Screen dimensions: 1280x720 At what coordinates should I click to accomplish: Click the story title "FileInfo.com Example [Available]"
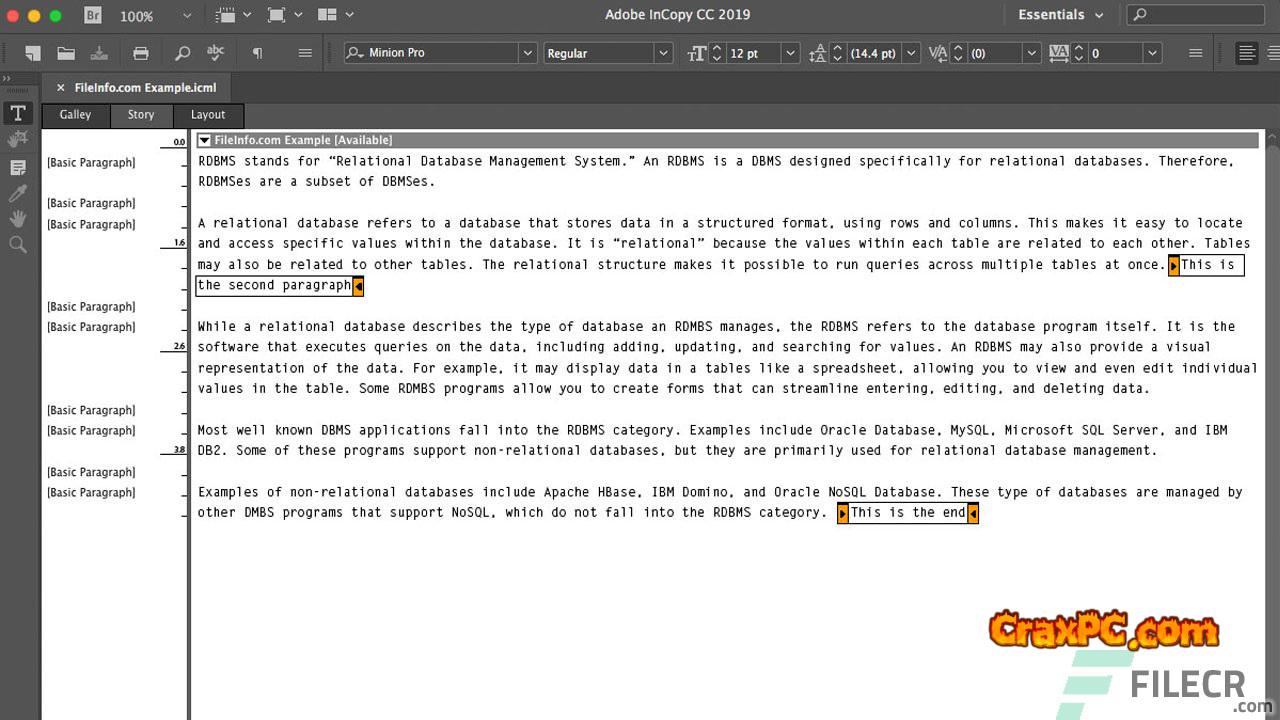303,141
